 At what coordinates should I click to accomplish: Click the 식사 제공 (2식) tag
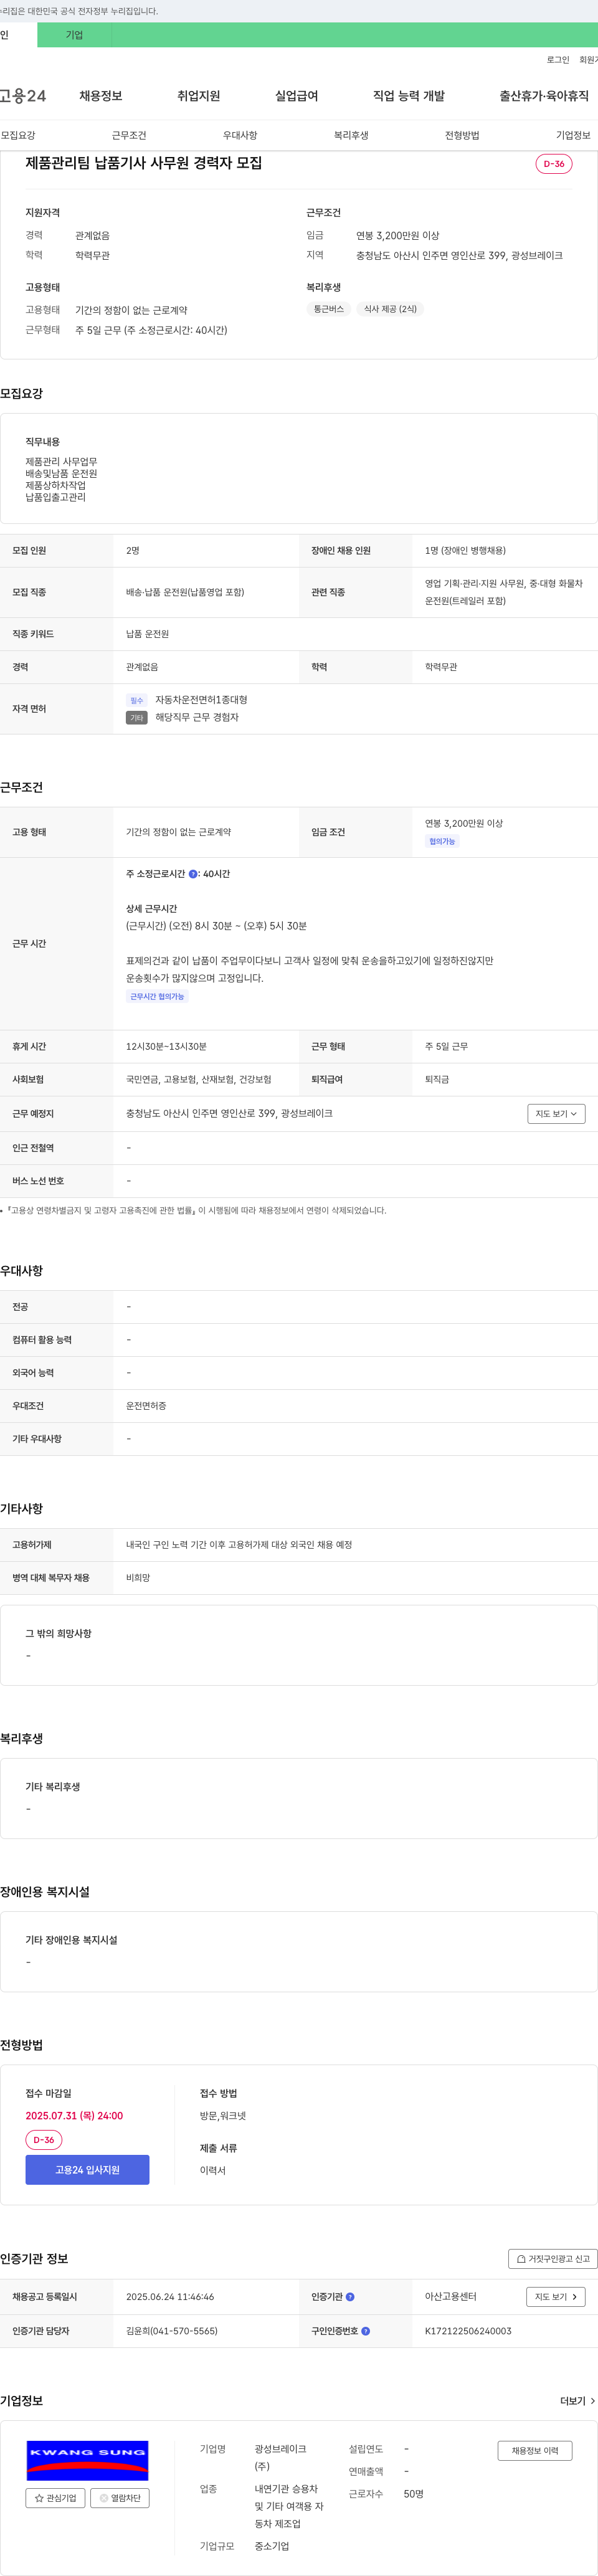(390, 309)
